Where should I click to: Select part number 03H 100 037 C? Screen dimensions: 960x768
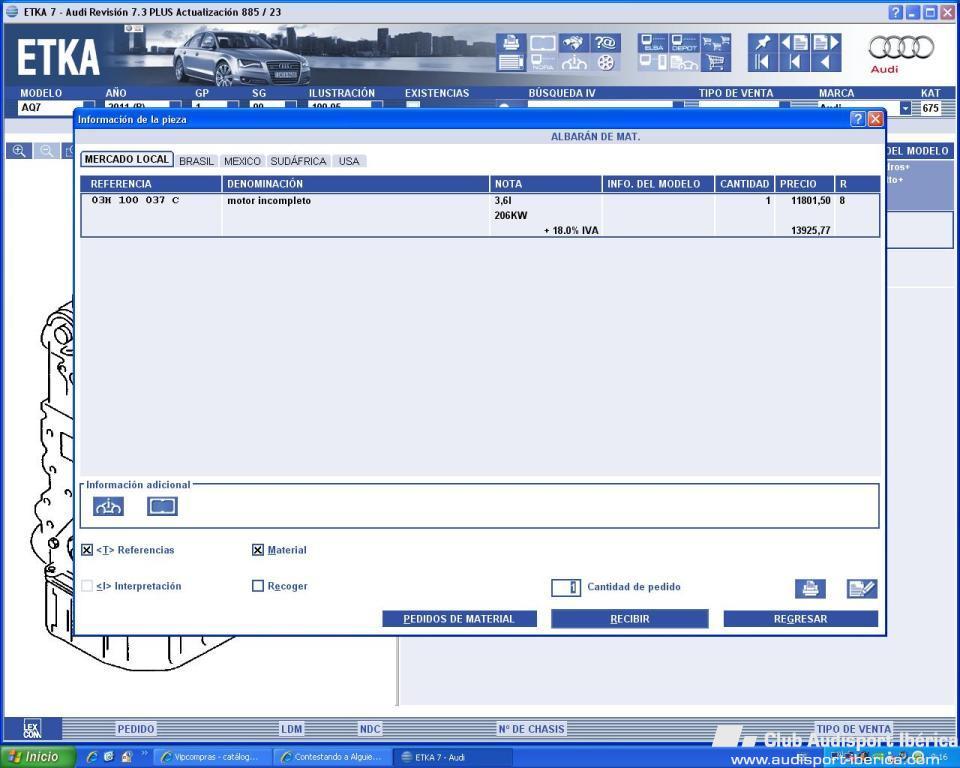[x=135, y=200]
